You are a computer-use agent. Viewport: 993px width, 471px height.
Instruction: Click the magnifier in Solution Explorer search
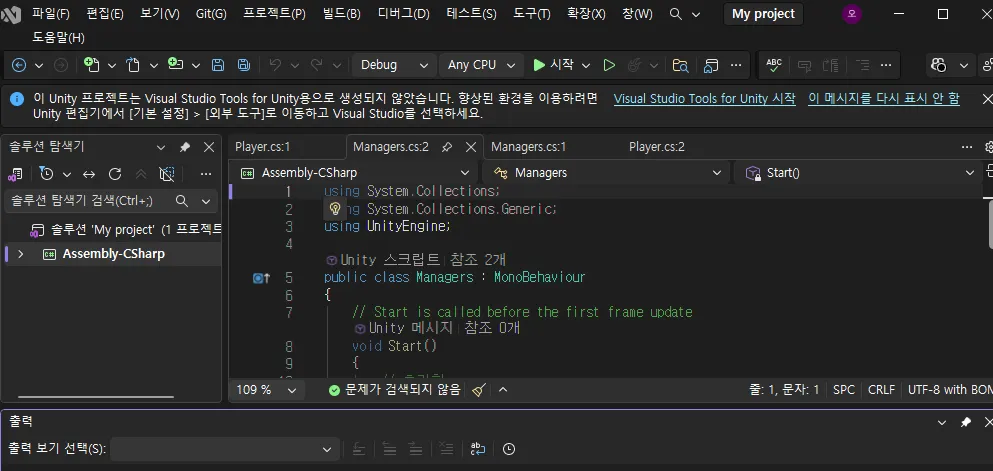(x=182, y=201)
